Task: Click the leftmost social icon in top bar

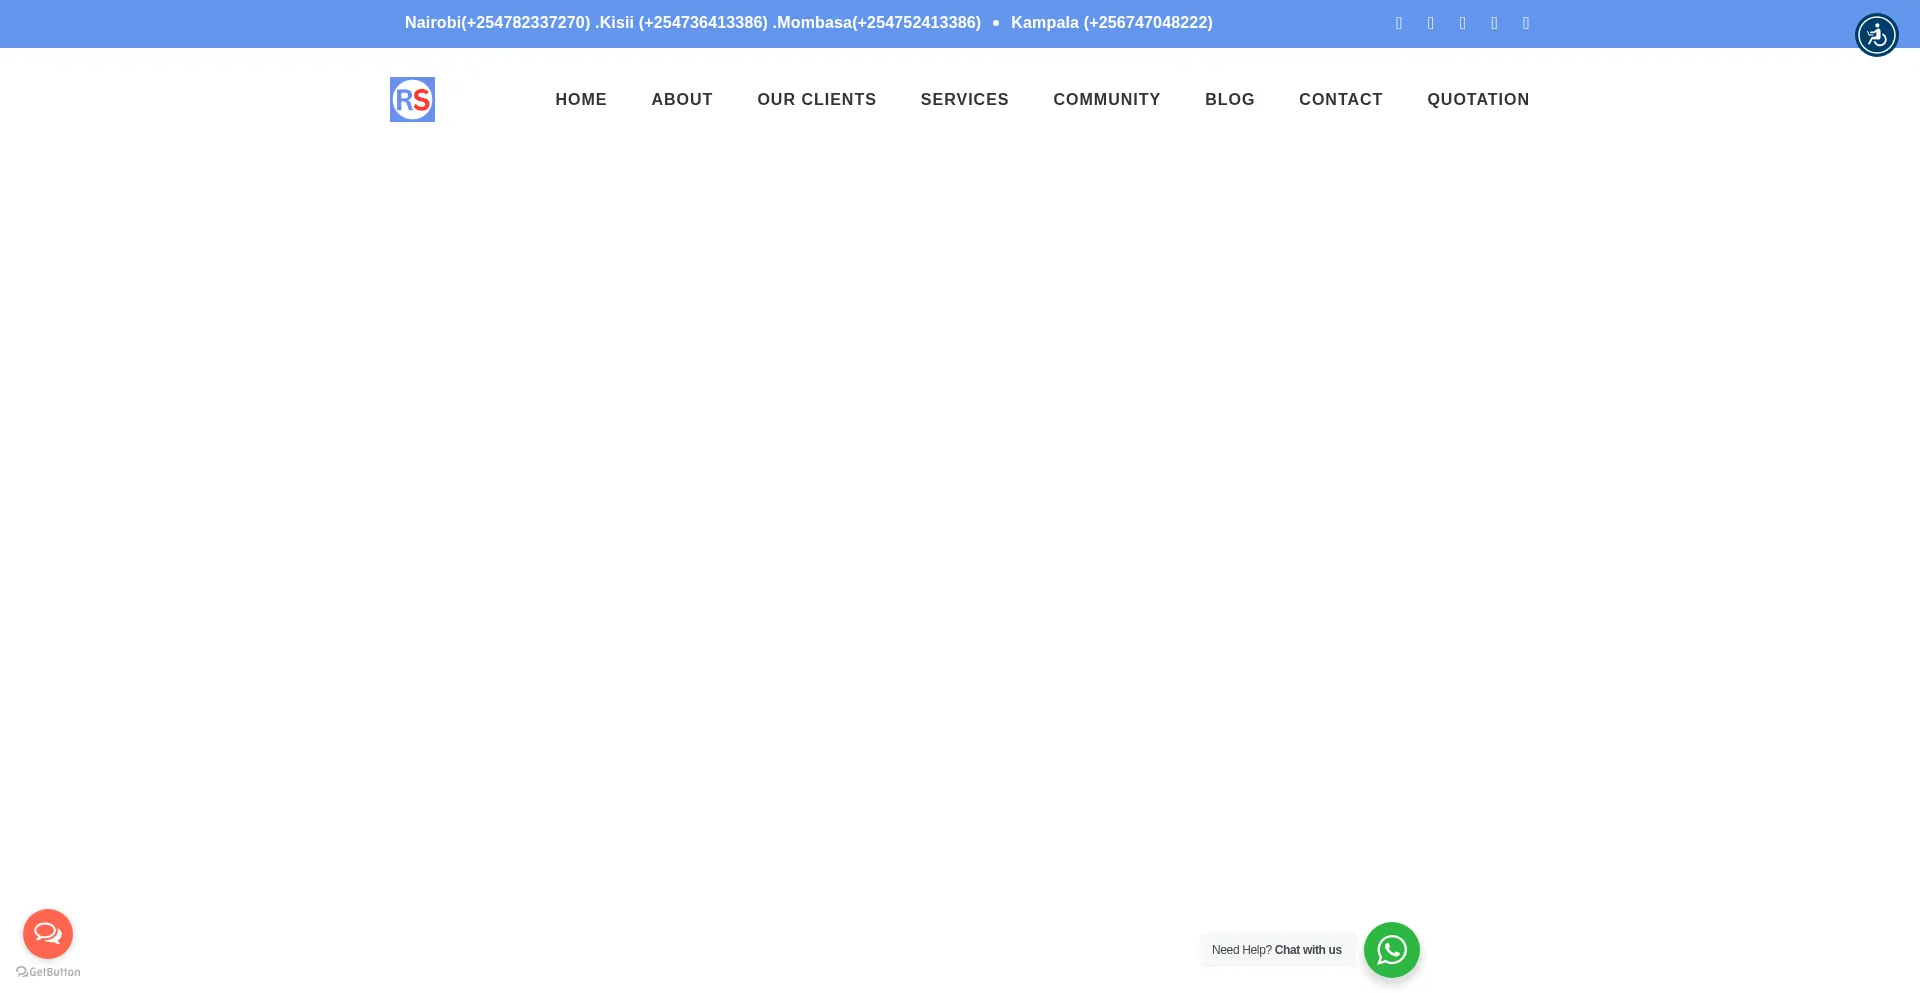Action: click(1399, 23)
